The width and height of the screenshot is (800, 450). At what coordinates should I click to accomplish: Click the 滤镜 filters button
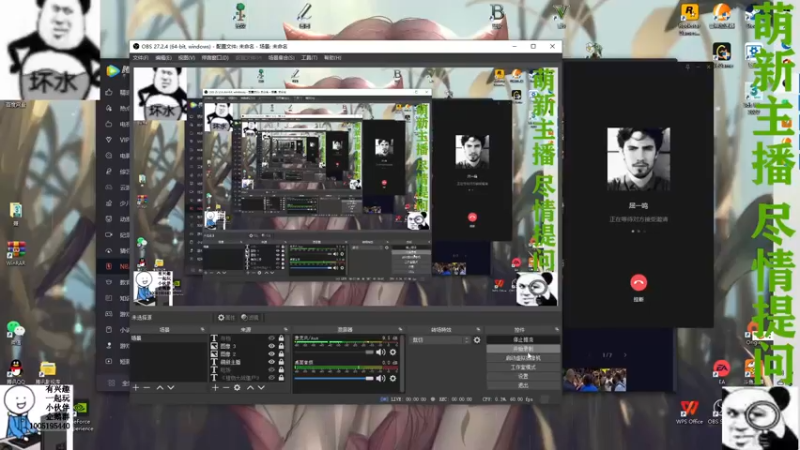pyautogui.click(x=250, y=317)
